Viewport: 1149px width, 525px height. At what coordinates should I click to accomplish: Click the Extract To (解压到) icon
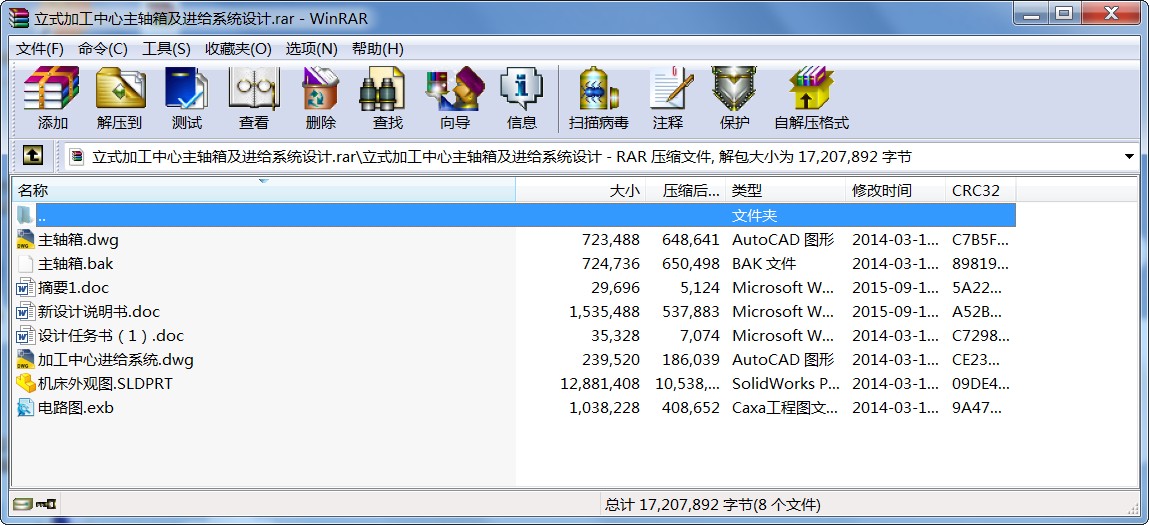point(119,98)
